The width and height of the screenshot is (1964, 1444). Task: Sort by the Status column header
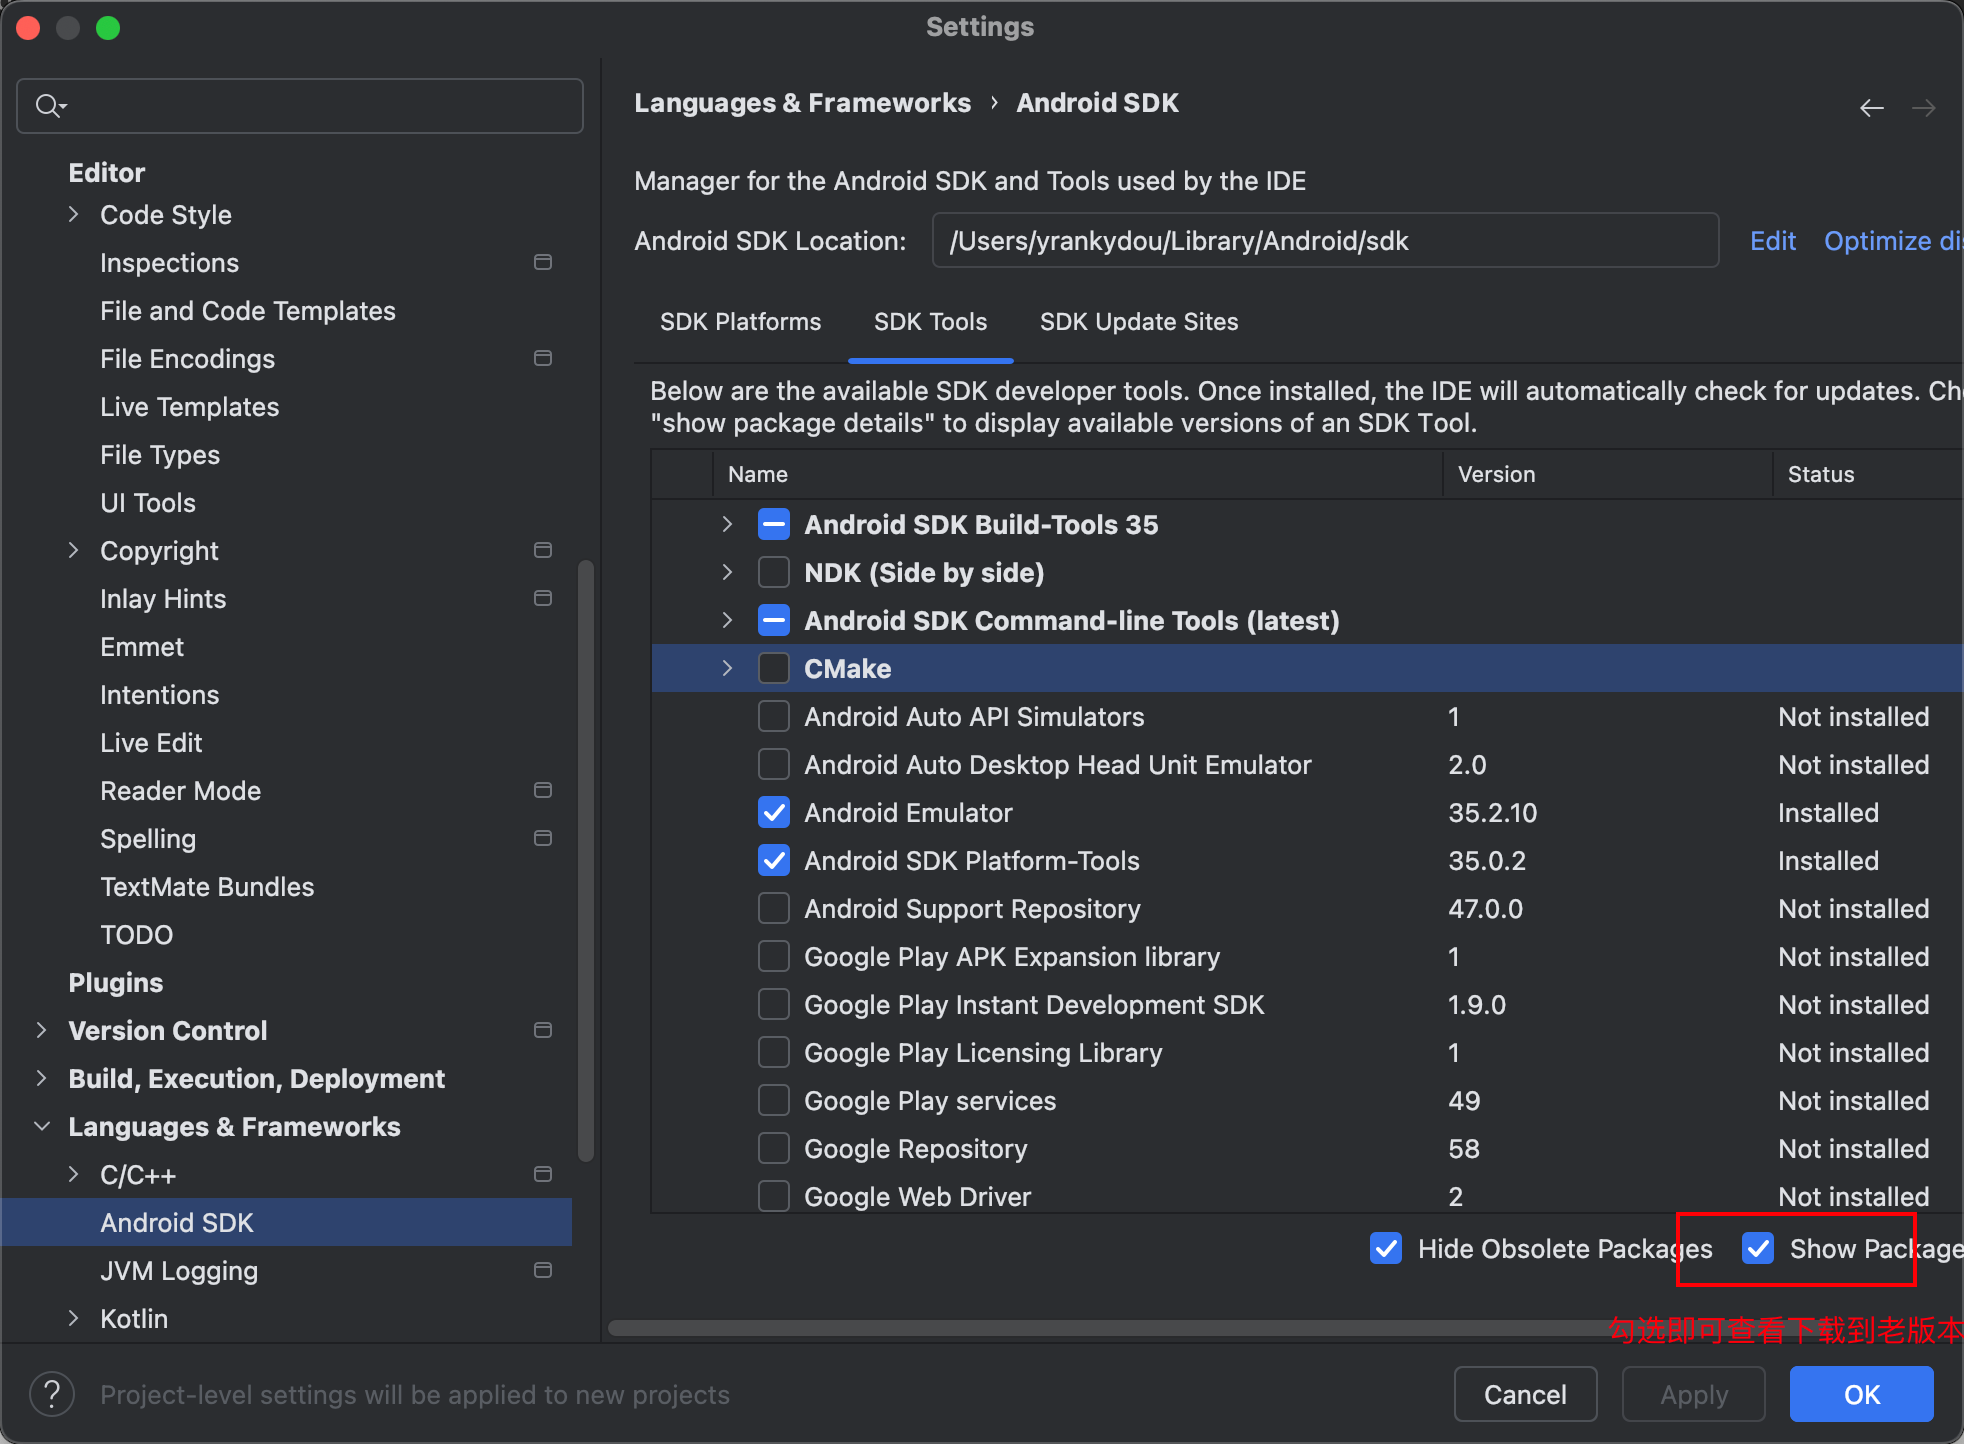(x=1868, y=474)
